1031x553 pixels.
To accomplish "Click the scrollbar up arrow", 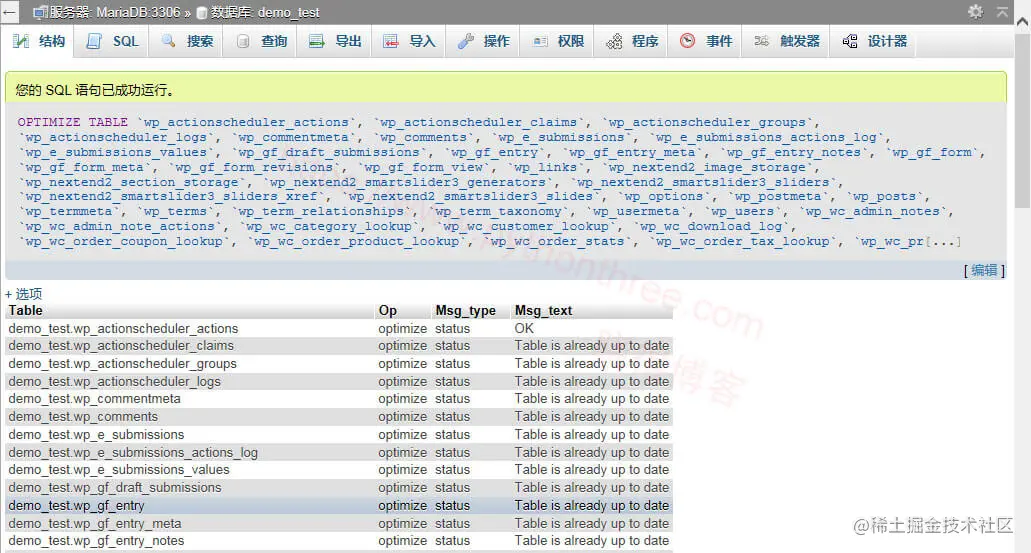I will click(1022, 21).
